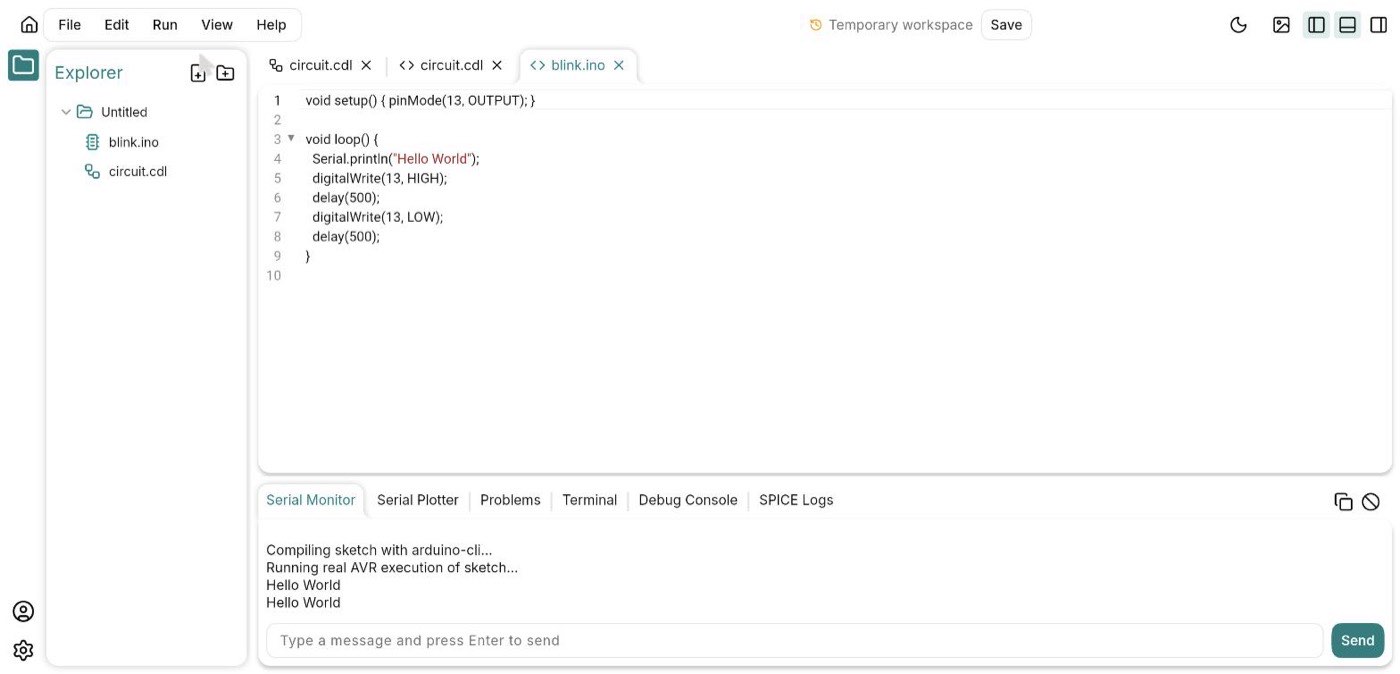Open the SPICE Logs tab

pos(796,500)
